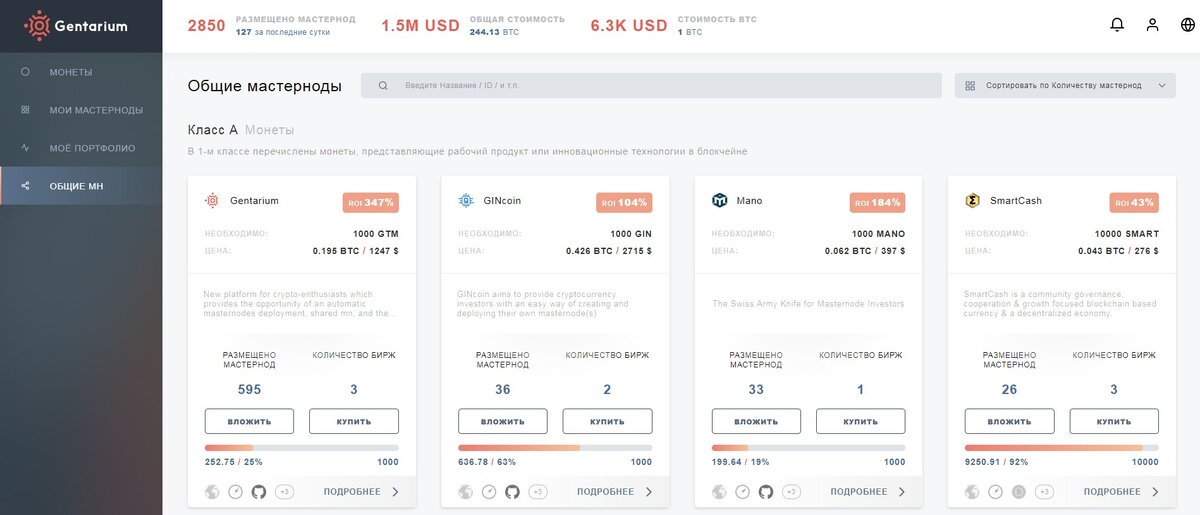This screenshot has height=515, width=1200.
Task: Open website globe icon on GINcoin card
Action: point(465,492)
